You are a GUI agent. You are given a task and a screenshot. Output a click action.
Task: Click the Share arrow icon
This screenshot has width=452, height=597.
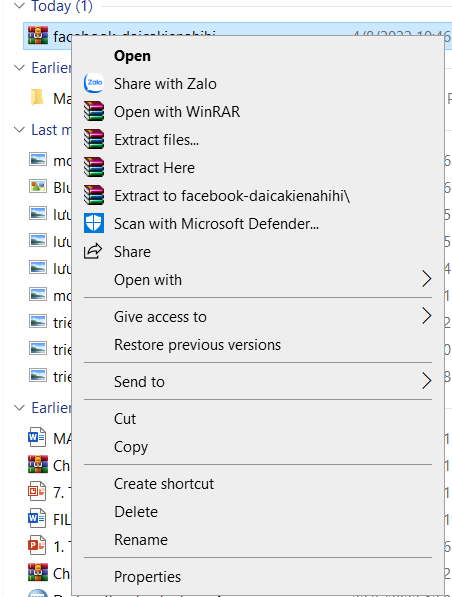[93, 251]
